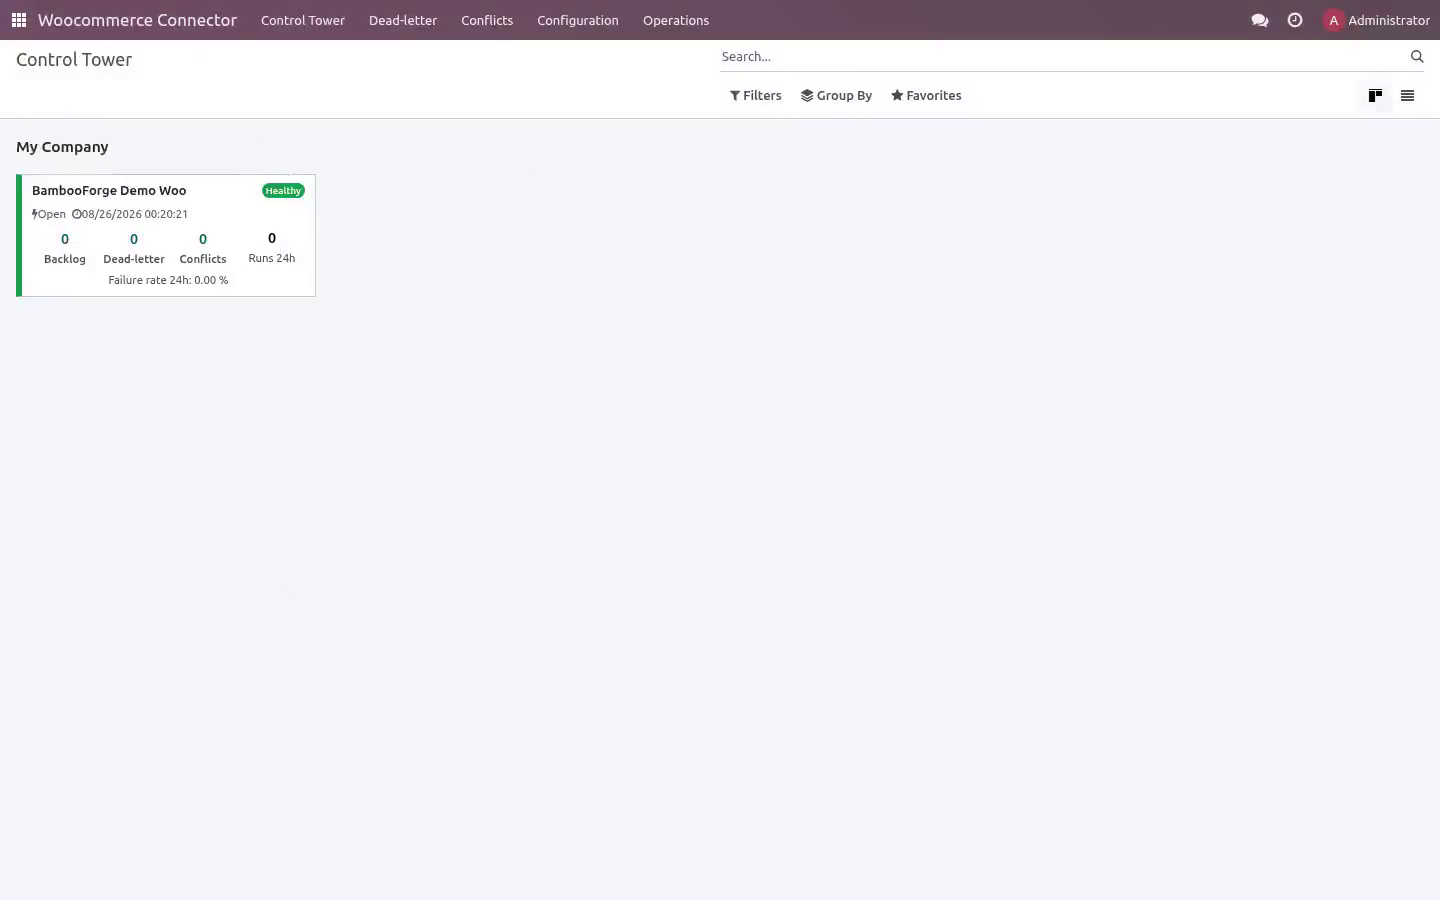This screenshot has width=1440, height=900.
Task: Open the Administrator user menu
Action: 1376,20
